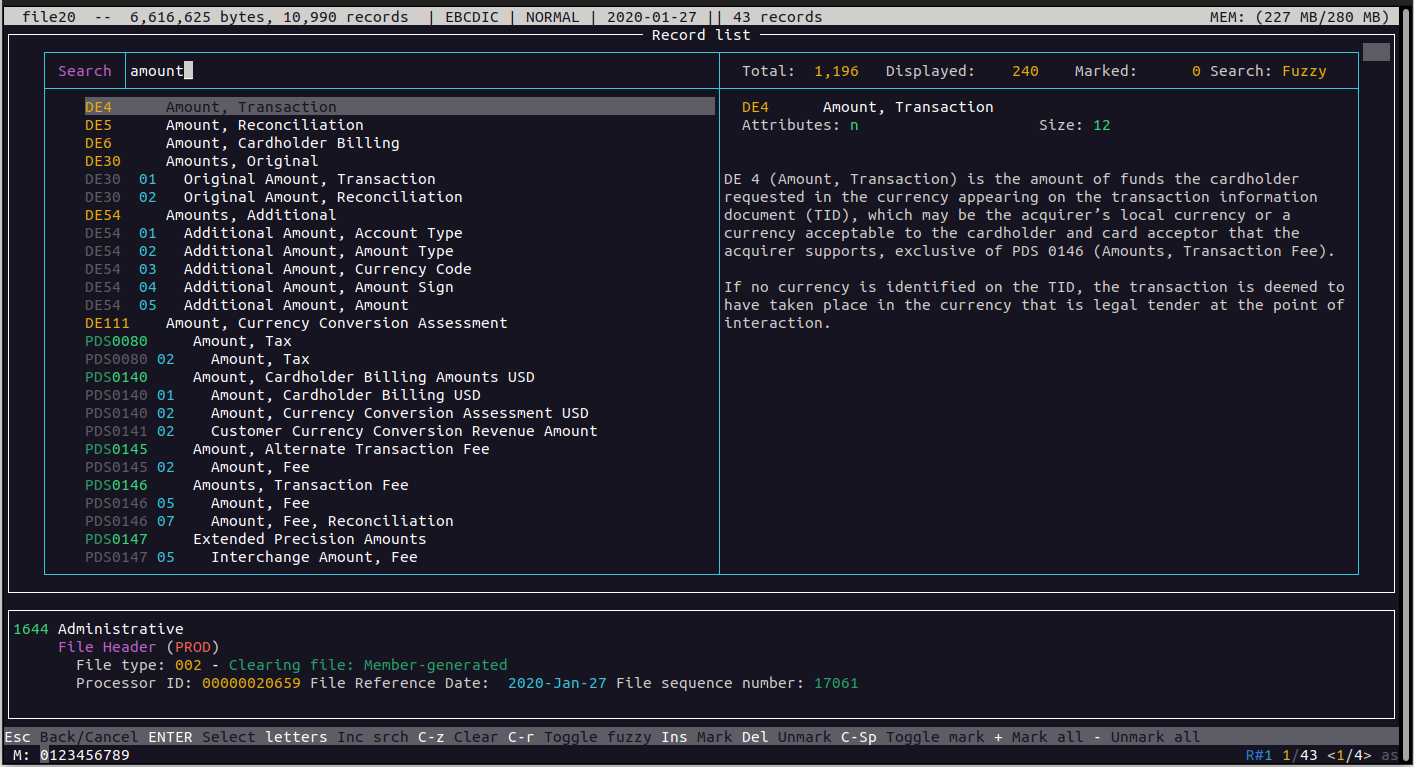Click the Mark all shortcut hint

pyautogui.click(x=1047, y=737)
